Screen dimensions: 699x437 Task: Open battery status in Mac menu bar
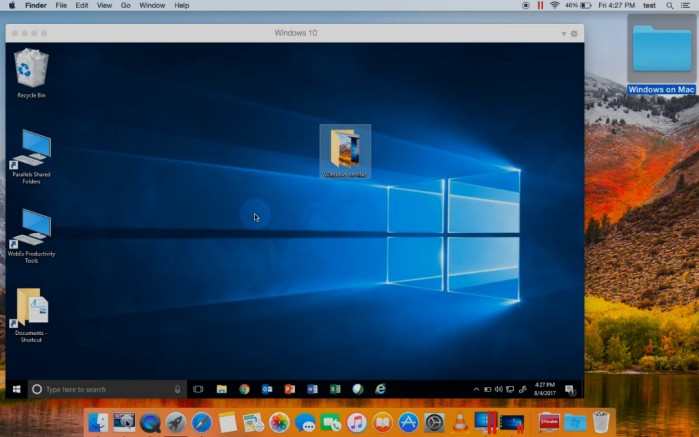coord(578,5)
